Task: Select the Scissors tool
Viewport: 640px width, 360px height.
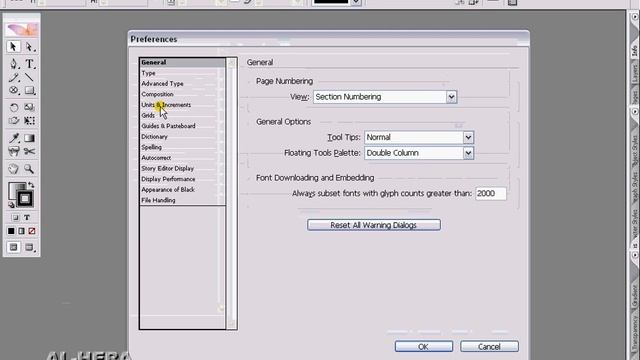Action: (29, 151)
